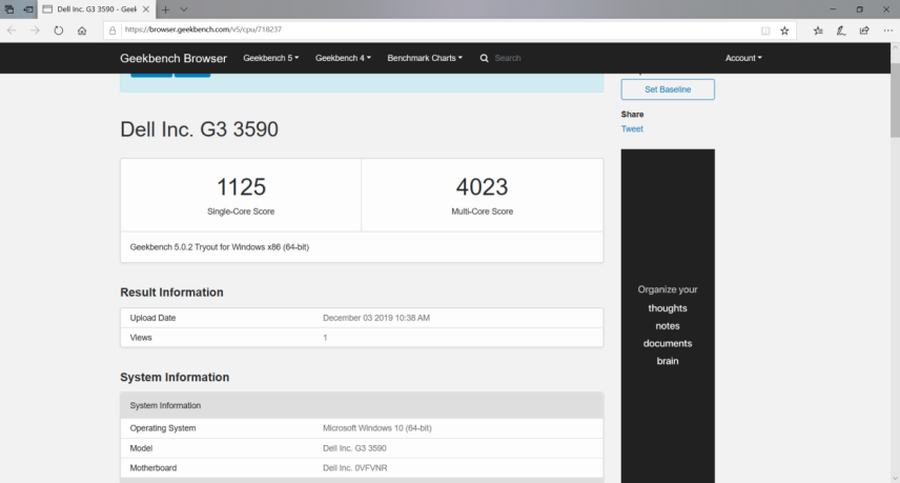900x483 pixels.
Task: Click the Organize your thoughts ad
Action: pos(668,316)
